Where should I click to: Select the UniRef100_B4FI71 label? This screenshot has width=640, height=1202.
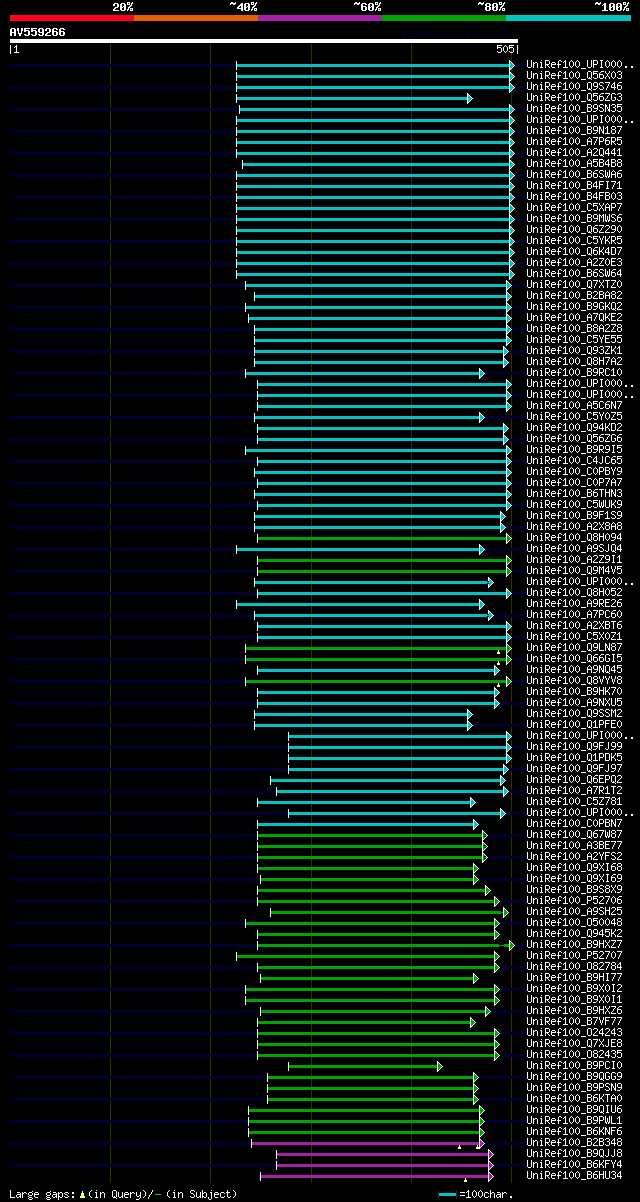[x=574, y=185]
